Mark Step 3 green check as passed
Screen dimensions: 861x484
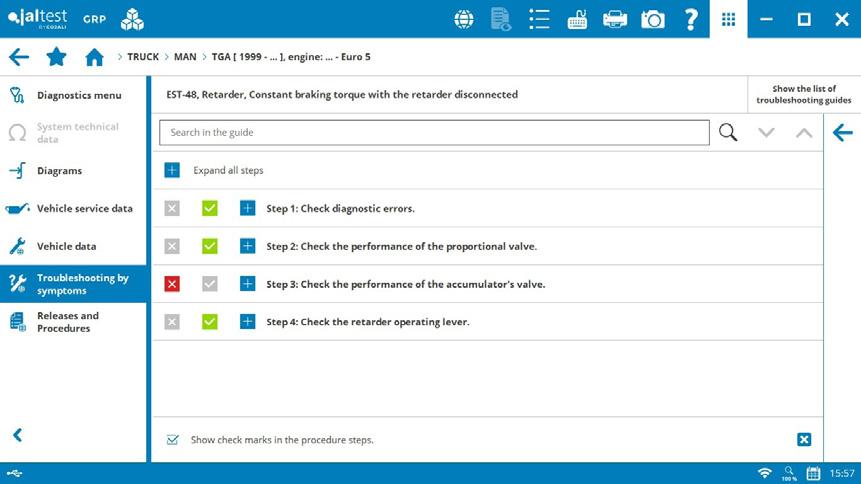point(210,284)
